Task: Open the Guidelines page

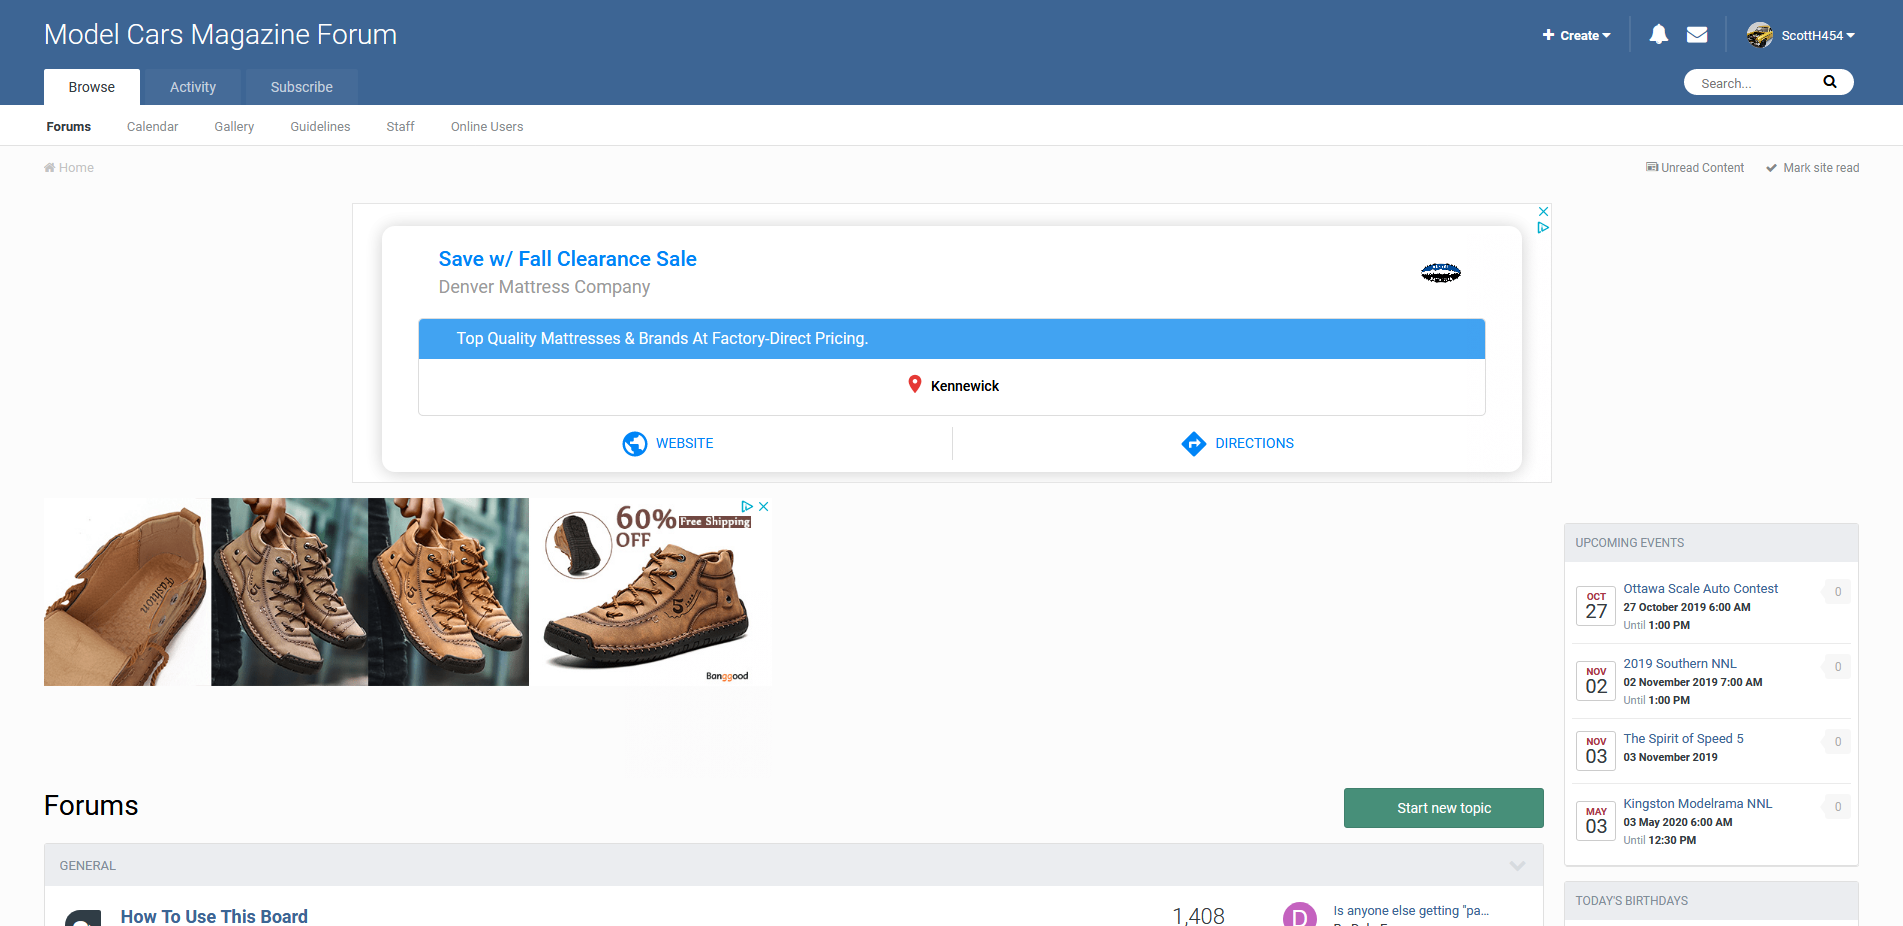Action: [320, 127]
